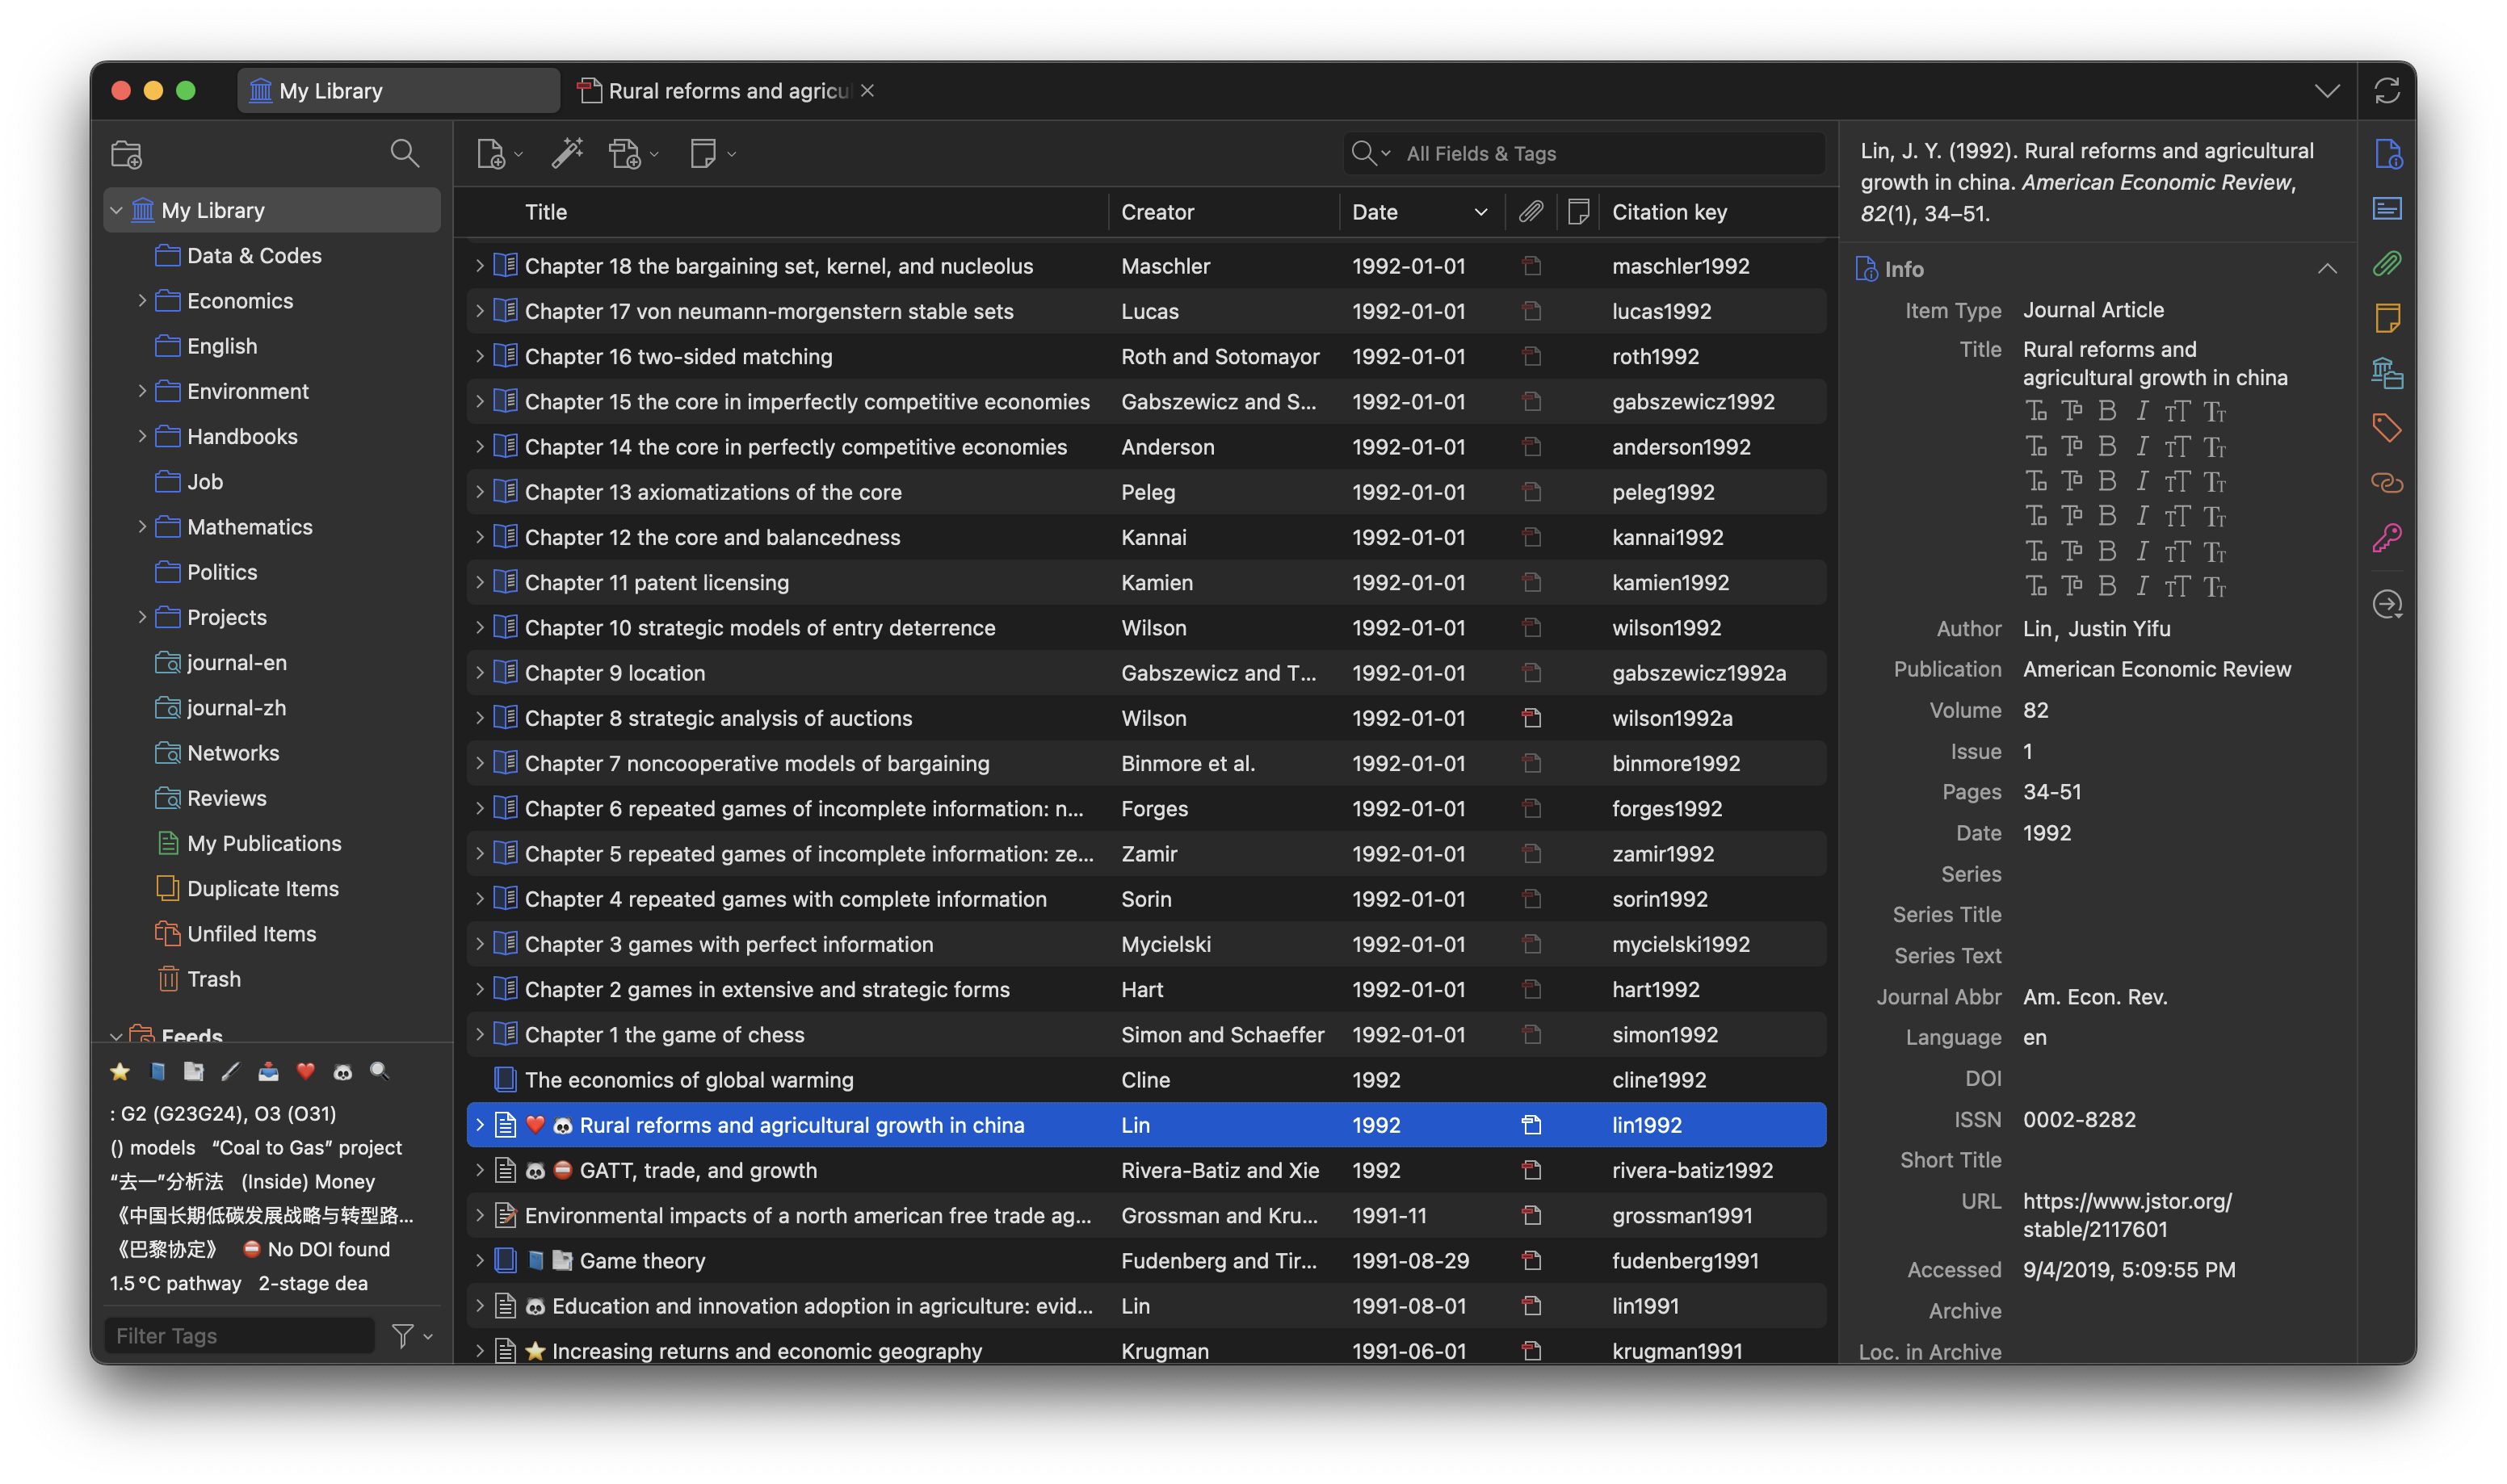Expand Chapter 8 strategic analysis of auctions
The image size is (2507, 1484).
tap(479, 718)
